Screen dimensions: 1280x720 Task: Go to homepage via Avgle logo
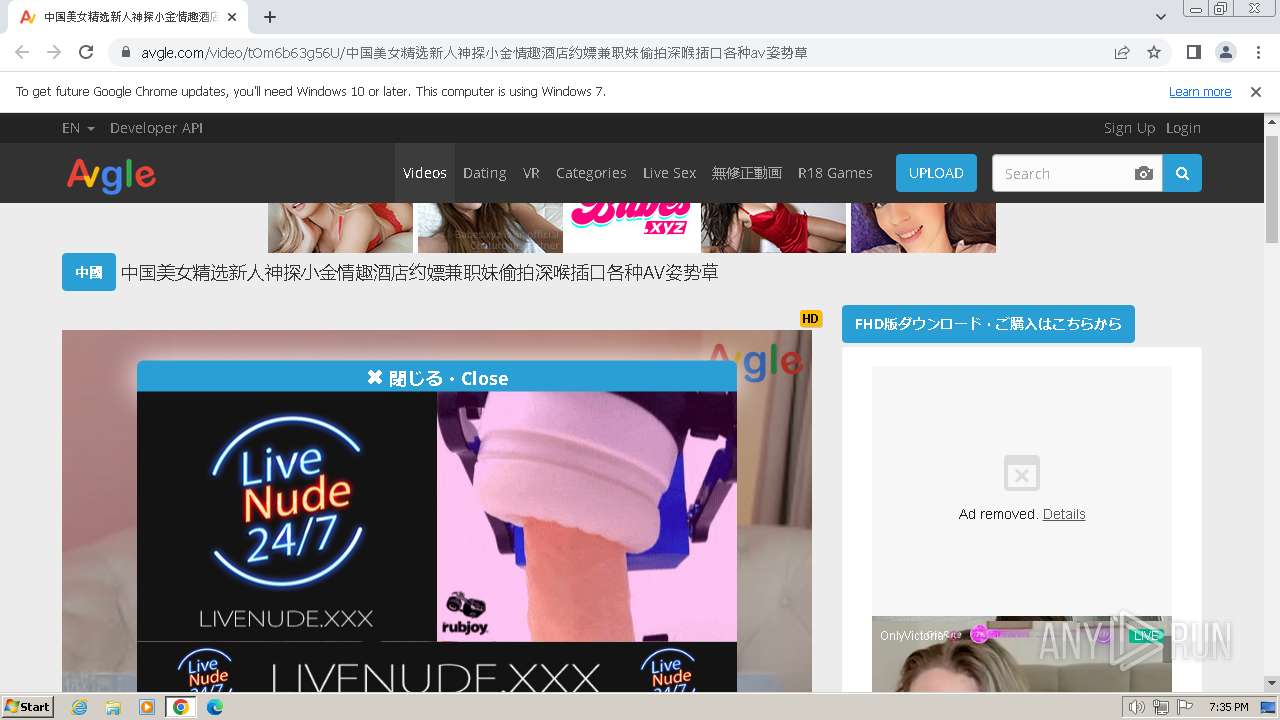click(111, 175)
